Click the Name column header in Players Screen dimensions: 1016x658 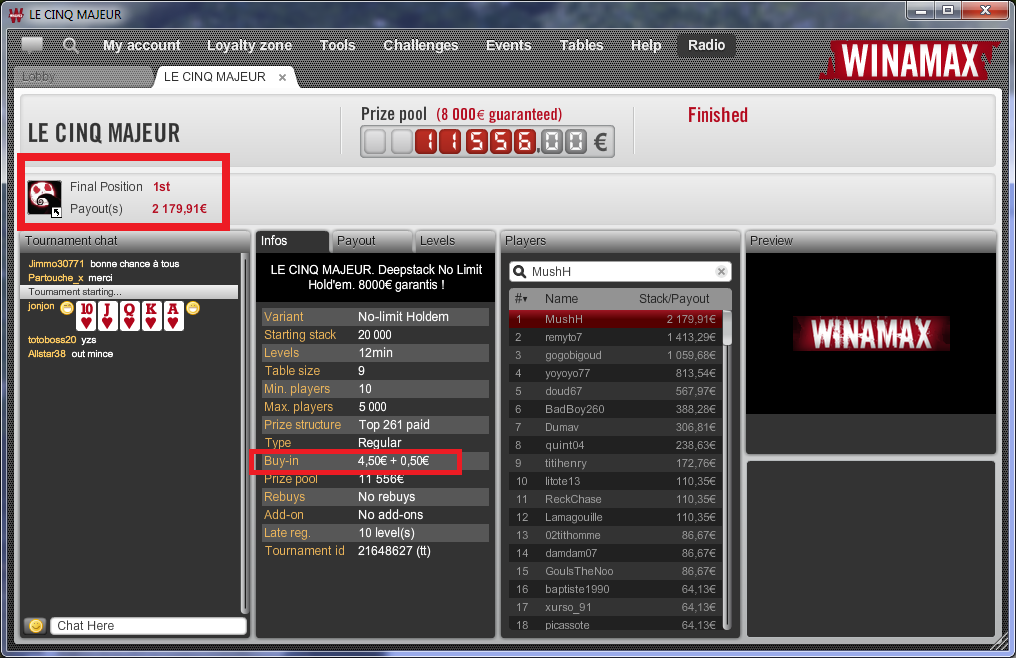(x=561, y=299)
